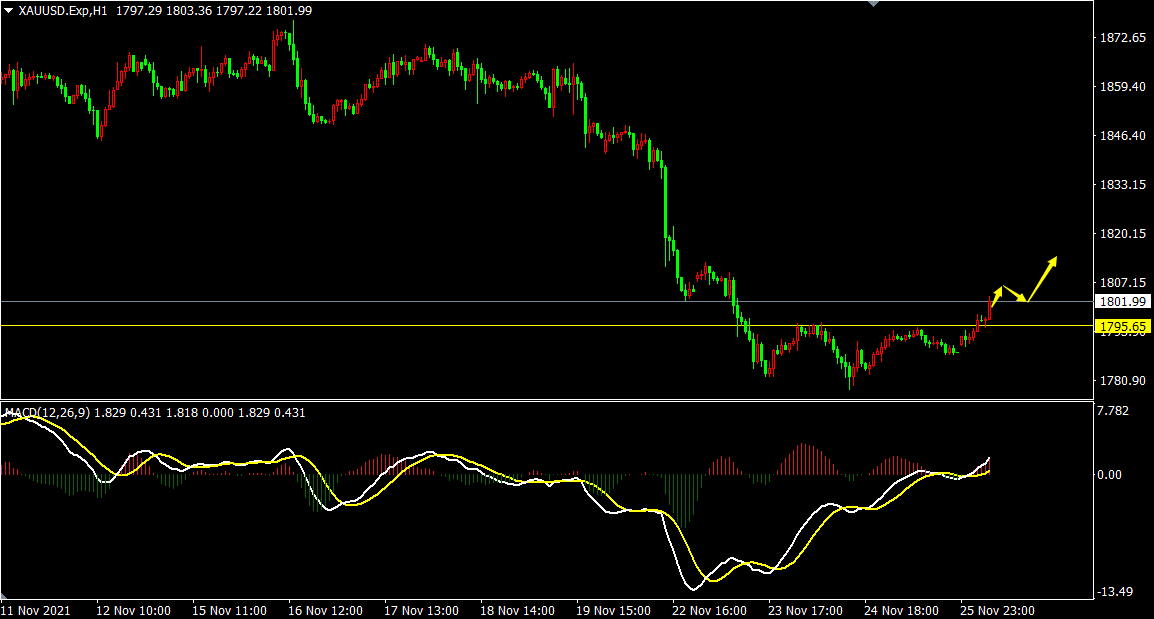Click the yellow 1795.65 price level label

(1121, 326)
